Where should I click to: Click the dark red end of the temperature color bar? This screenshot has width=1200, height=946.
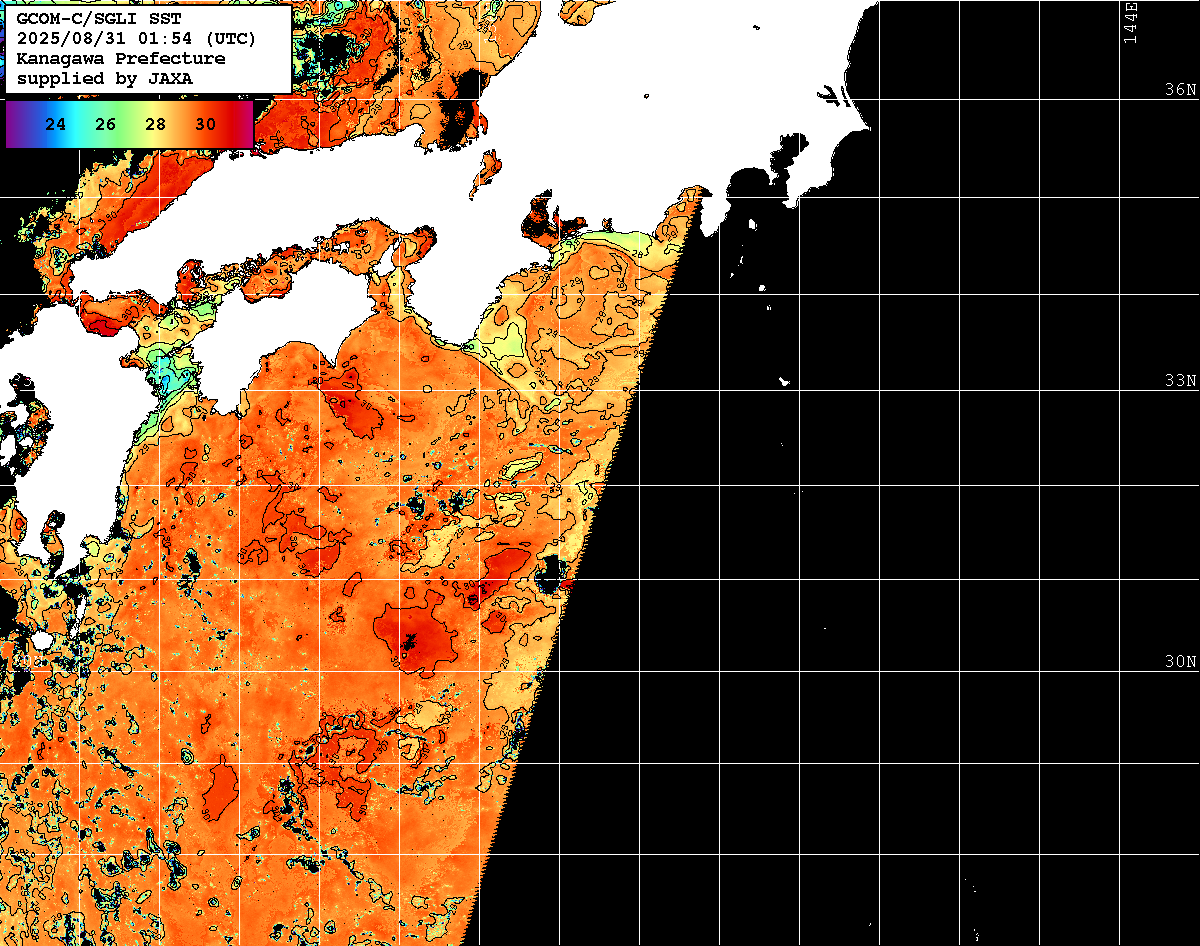click(243, 124)
